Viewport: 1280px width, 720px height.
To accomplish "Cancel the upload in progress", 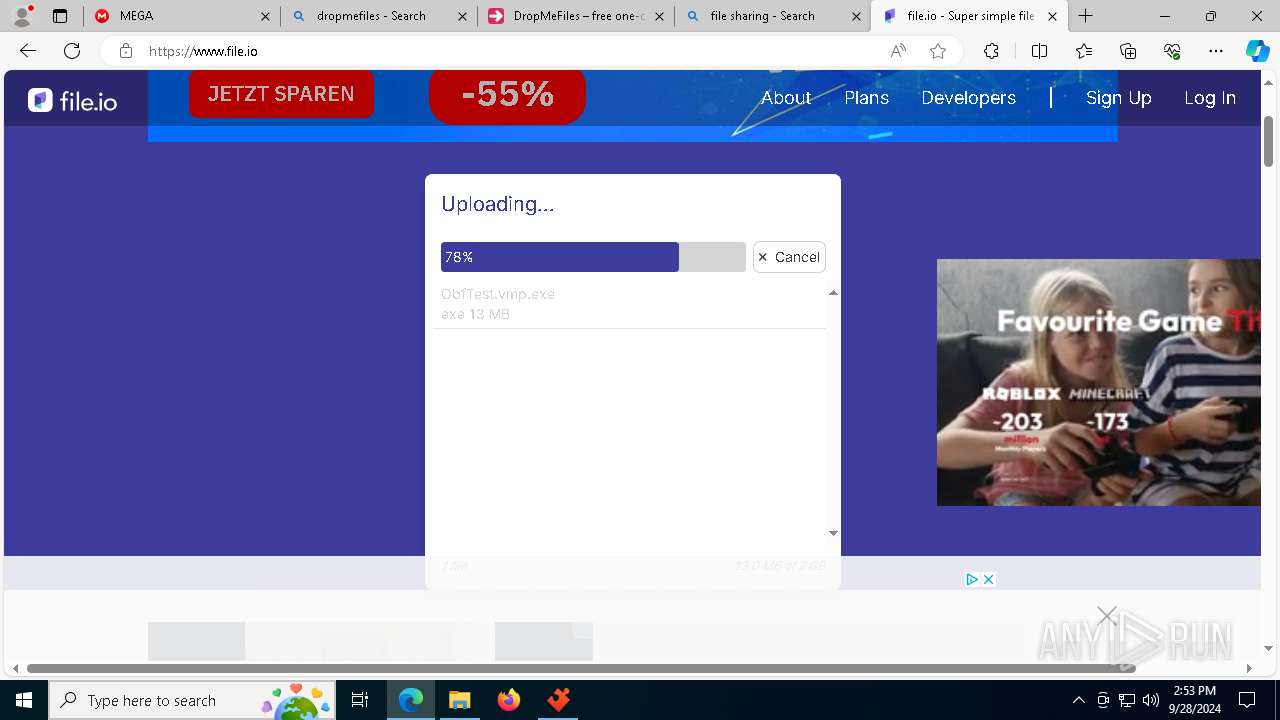I will point(789,257).
